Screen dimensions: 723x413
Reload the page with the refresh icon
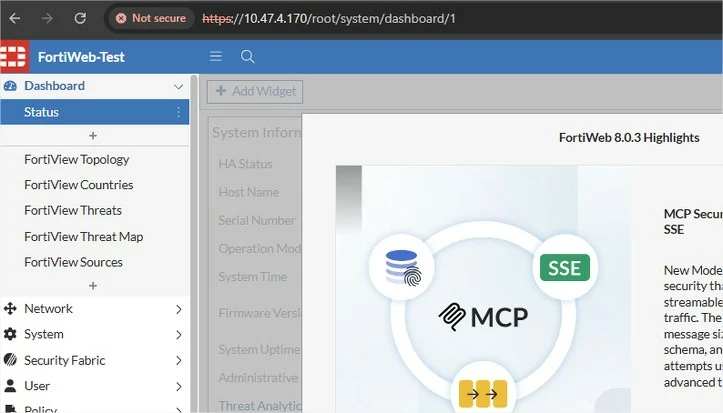tap(80, 18)
